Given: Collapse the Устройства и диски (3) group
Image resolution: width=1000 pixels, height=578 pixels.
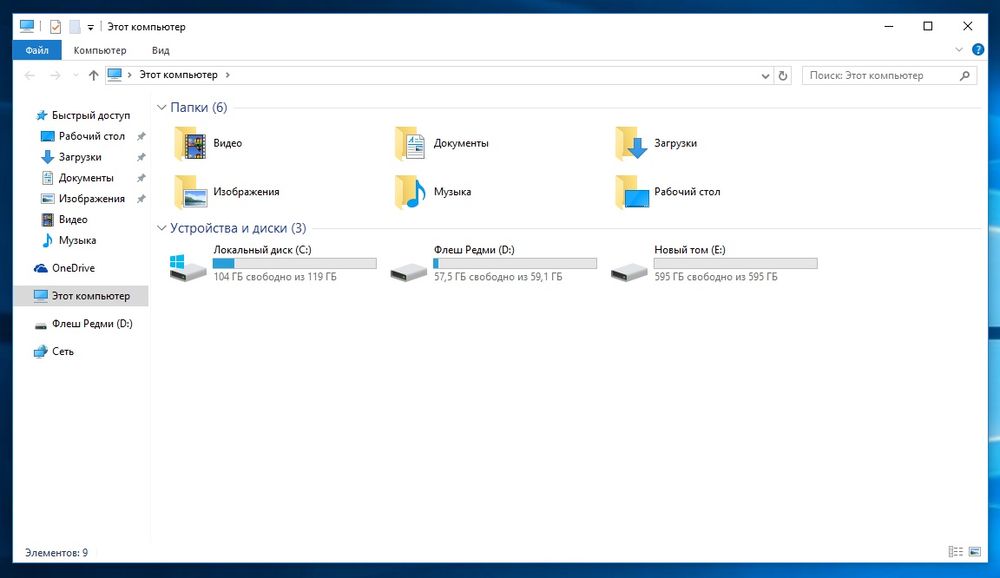Looking at the screenshot, I should [161, 228].
